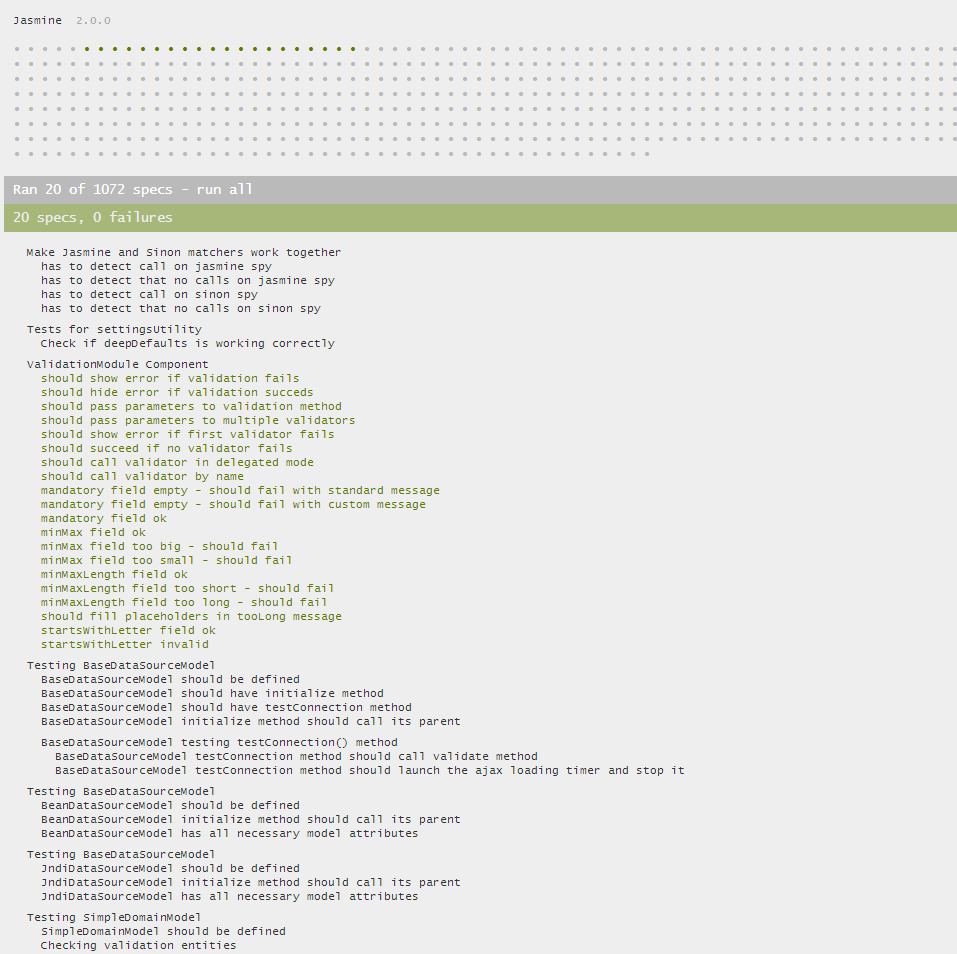Click the first green passed-spec dot
This screenshot has width=957, height=954.
(x=88, y=48)
